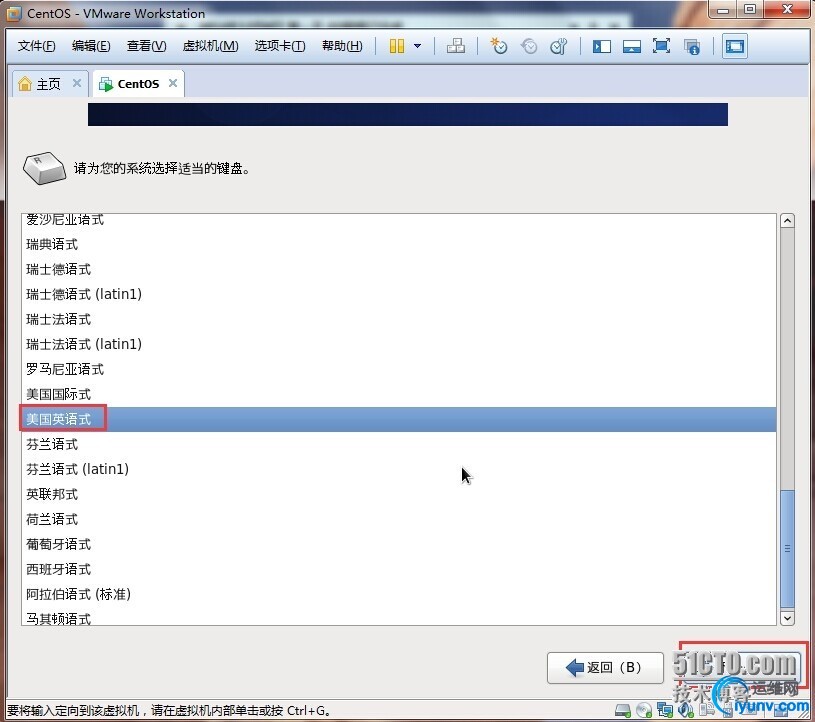Switch to Unity mode
Image resolution: width=815 pixels, height=722 pixels.
[692, 46]
